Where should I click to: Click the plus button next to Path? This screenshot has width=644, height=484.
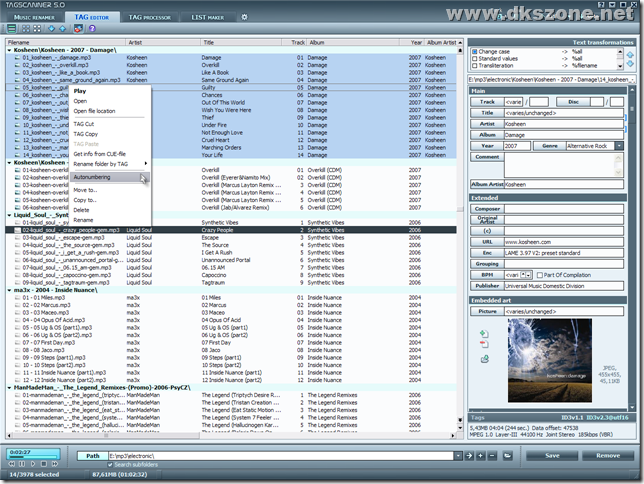point(481,456)
